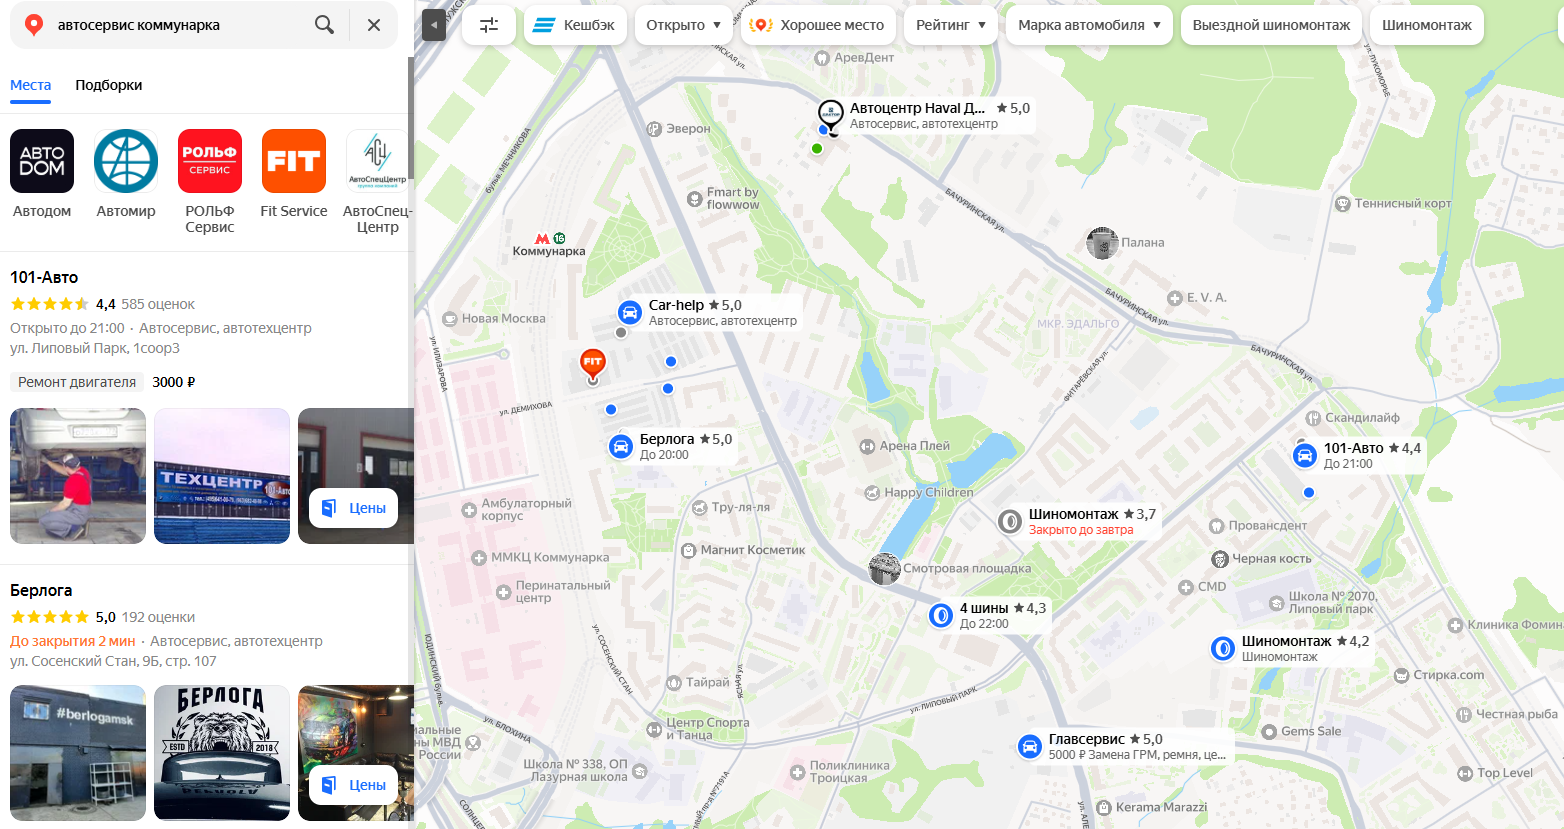Click the Главсервис map pin
The image size is (1564, 829).
point(1029,746)
